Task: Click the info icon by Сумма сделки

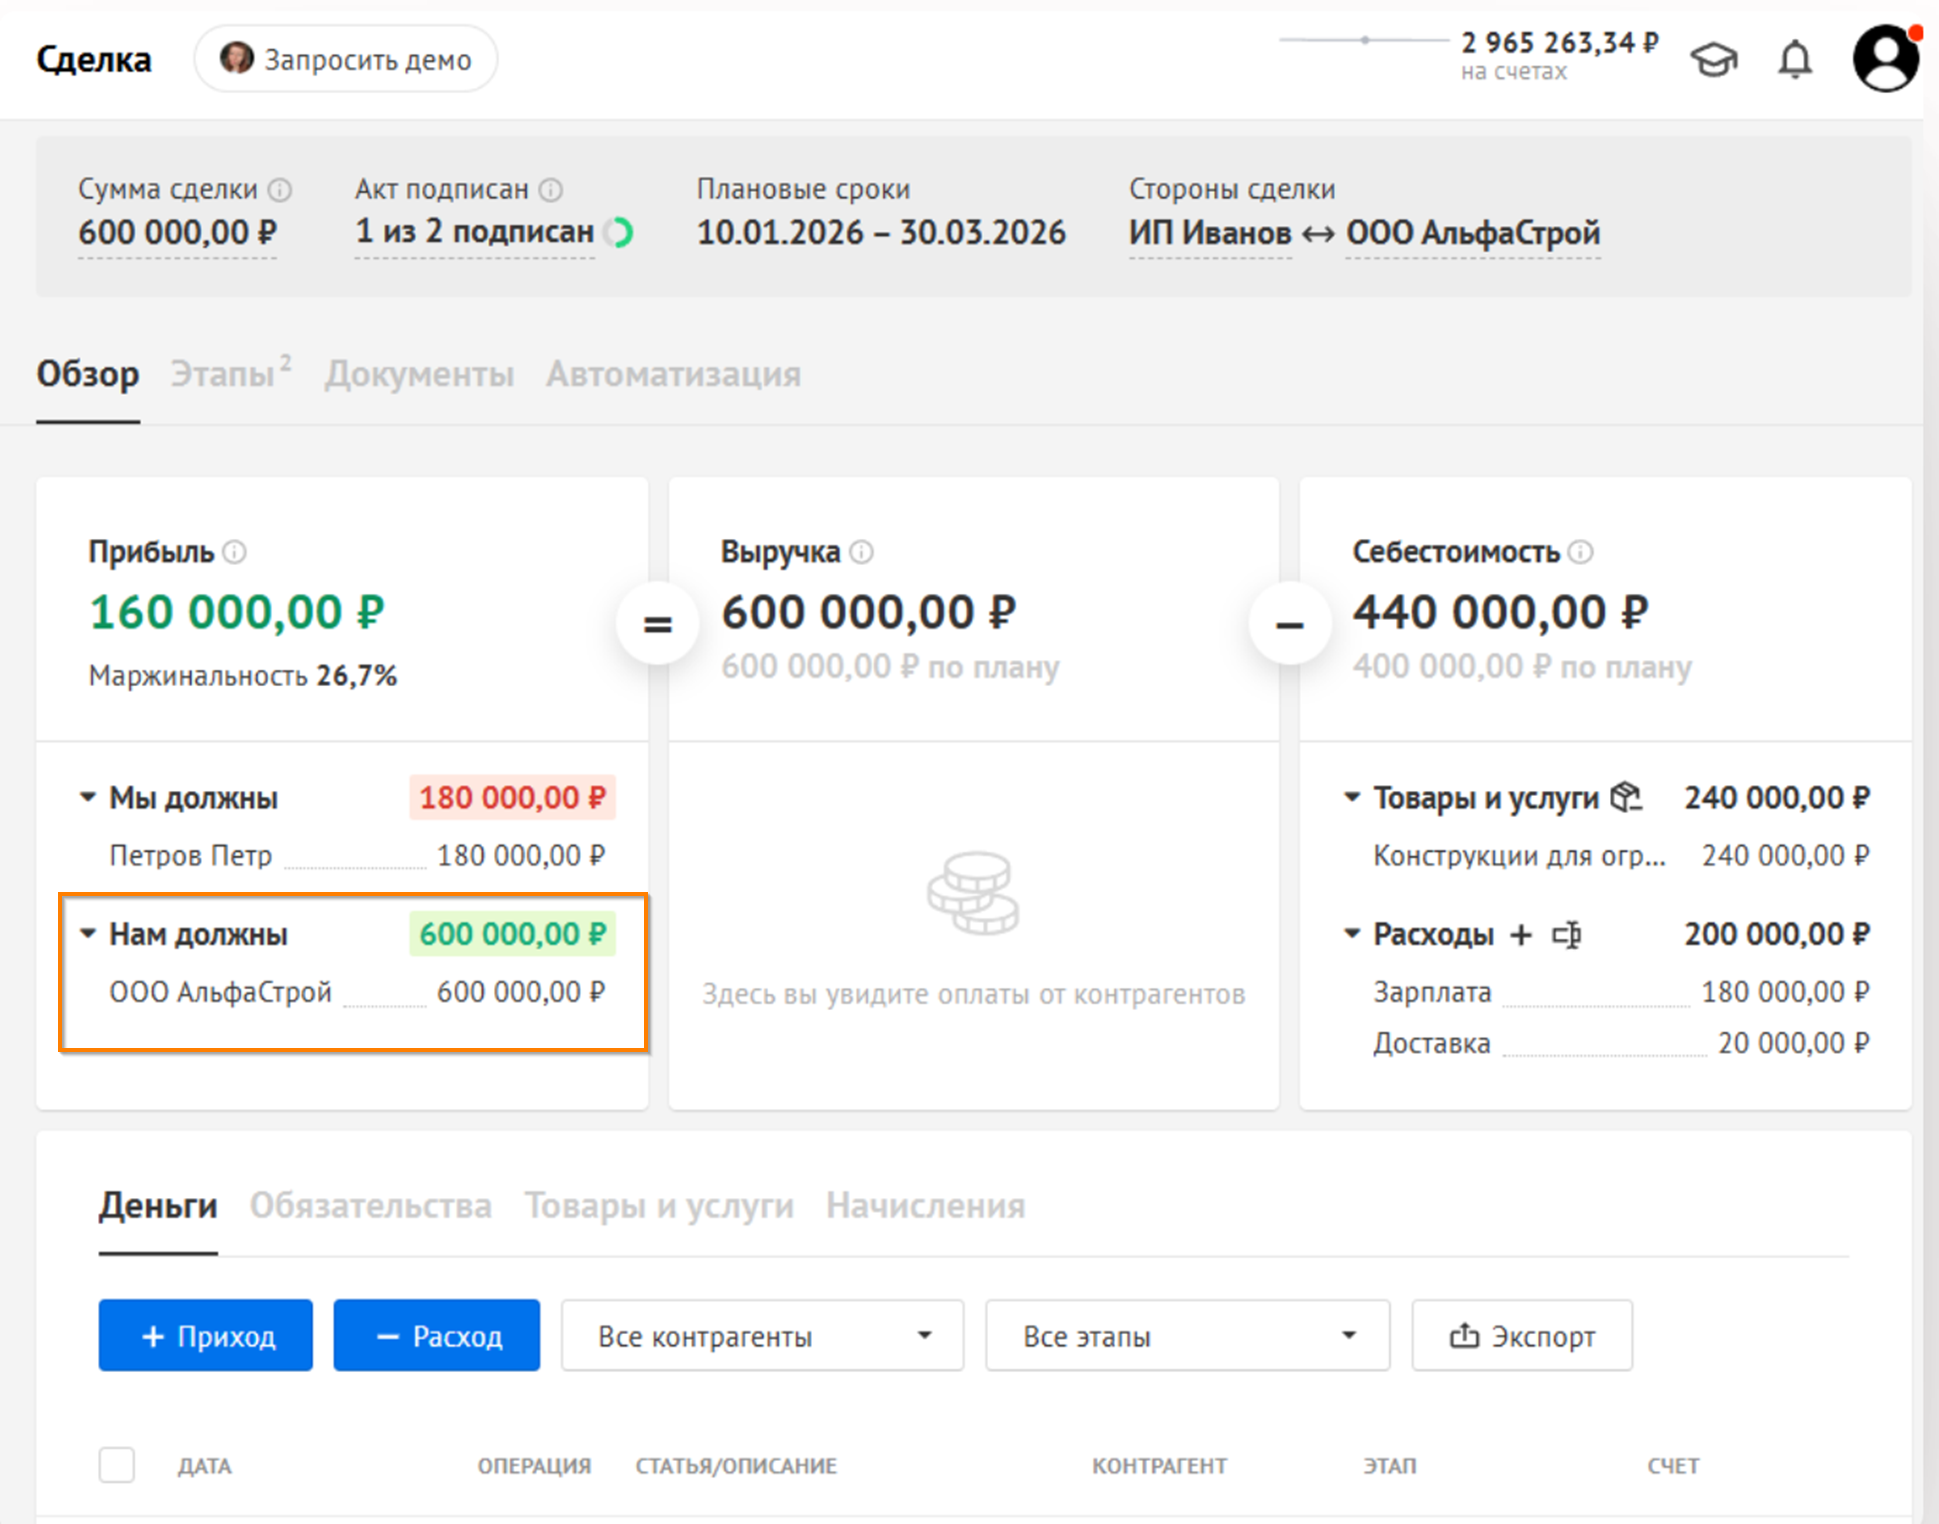Action: click(x=281, y=189)
